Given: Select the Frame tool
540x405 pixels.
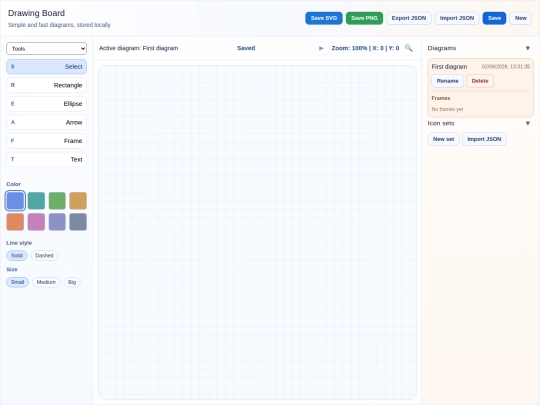Looking at the screenshot, I should click(x=46, y=141).
